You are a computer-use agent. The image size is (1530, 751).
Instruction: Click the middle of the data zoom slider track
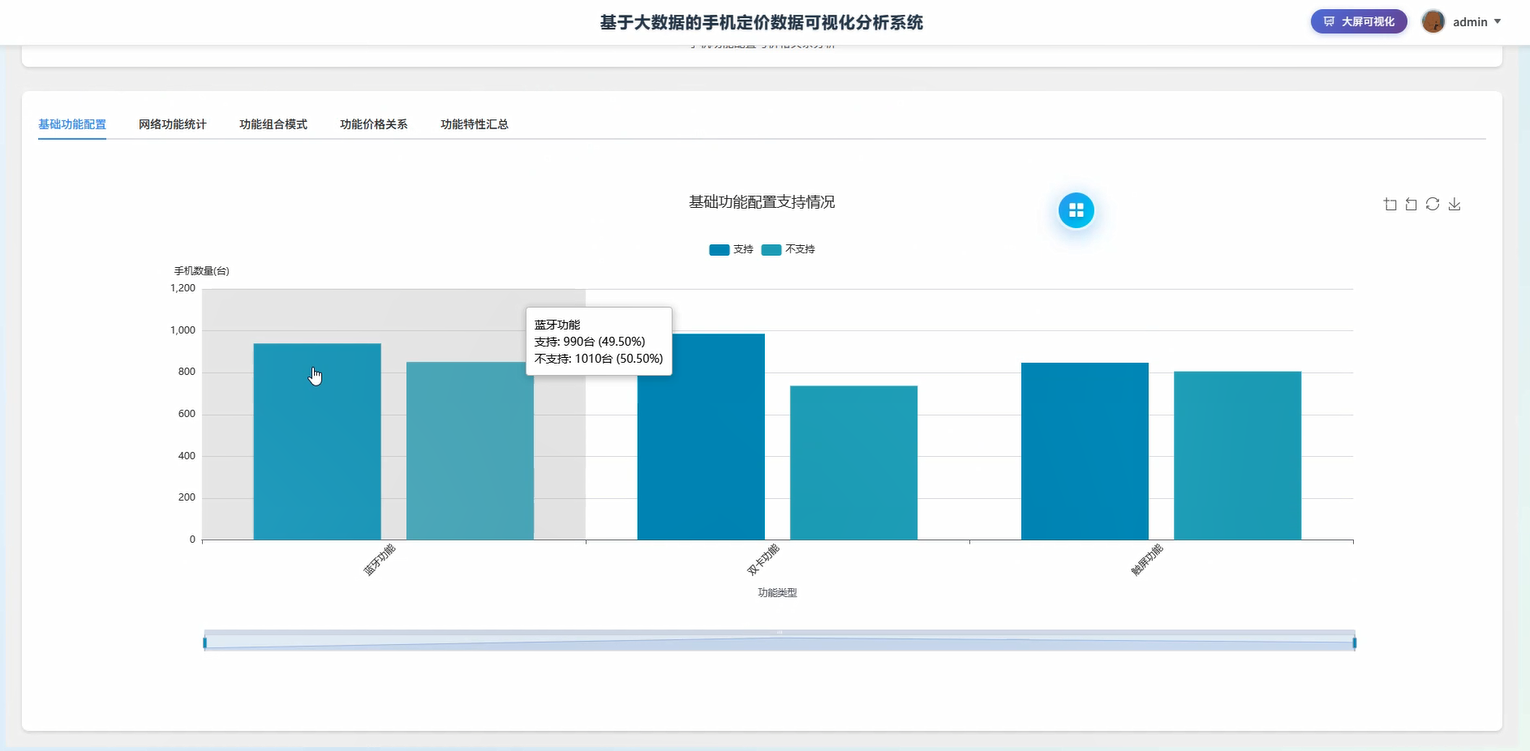click(x=779, y=642)
